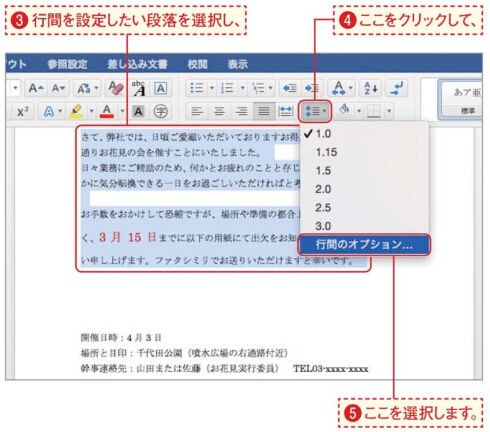Image resolution: width=490 pixels, height=432 pixels.
Task: Click the red date 3月15日
Action: click(x=128, y=237)
